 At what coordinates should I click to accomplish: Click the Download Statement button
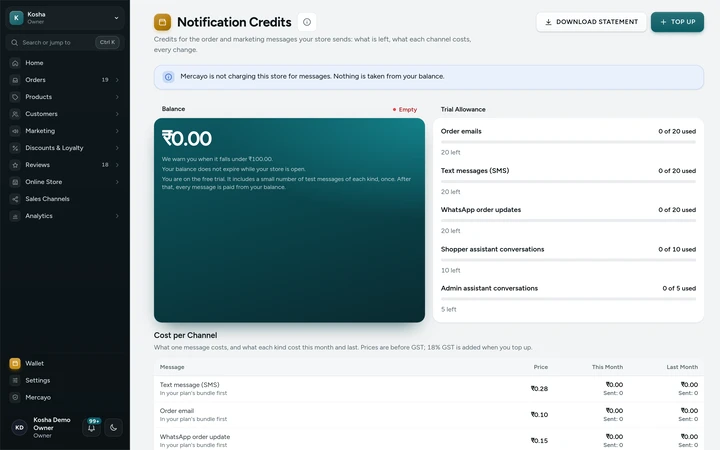click(x=591, y=22)
